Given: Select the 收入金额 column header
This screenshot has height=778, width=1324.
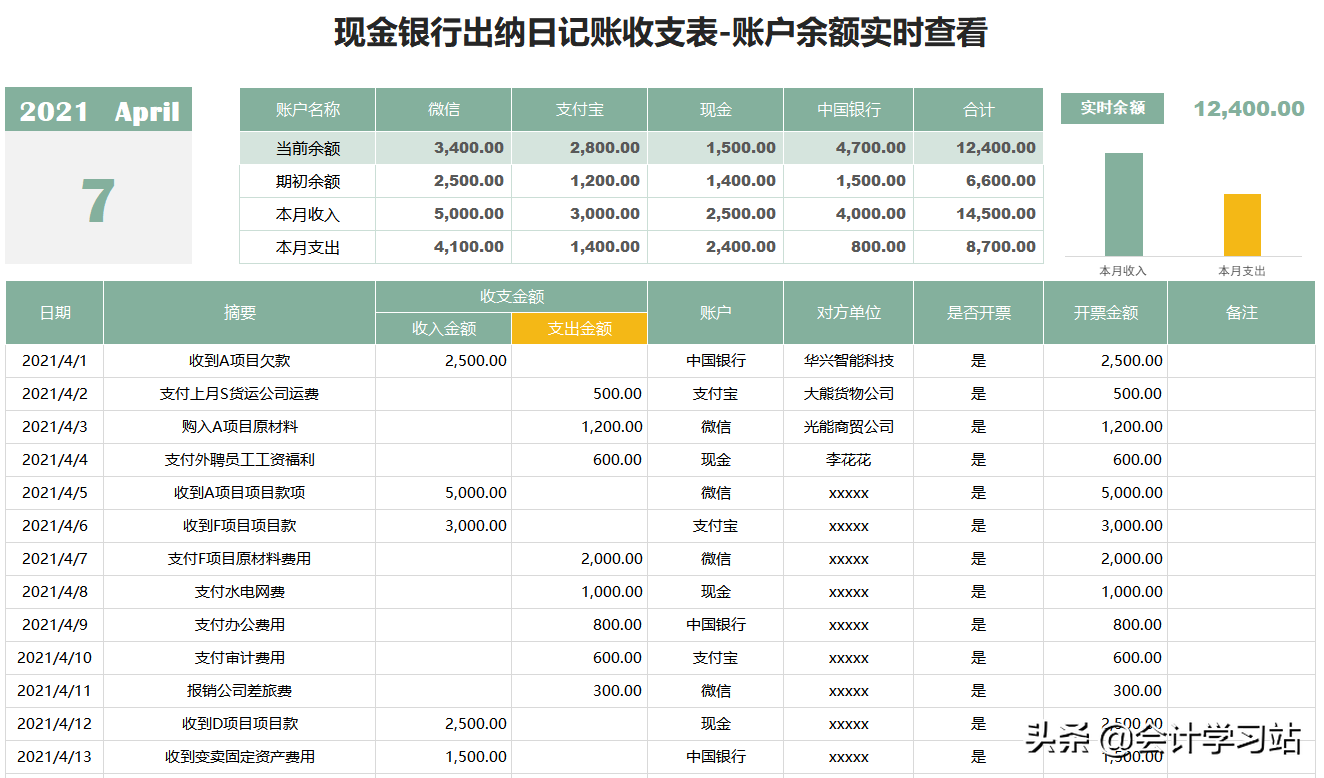Looking at the screenshot, I should [443, 328].
